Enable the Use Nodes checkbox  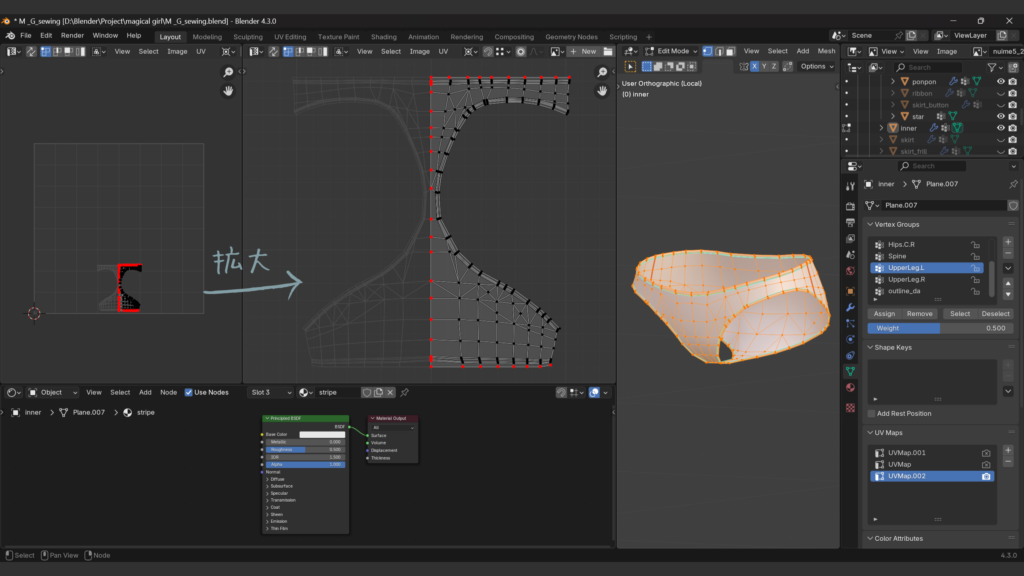point(189,392)
